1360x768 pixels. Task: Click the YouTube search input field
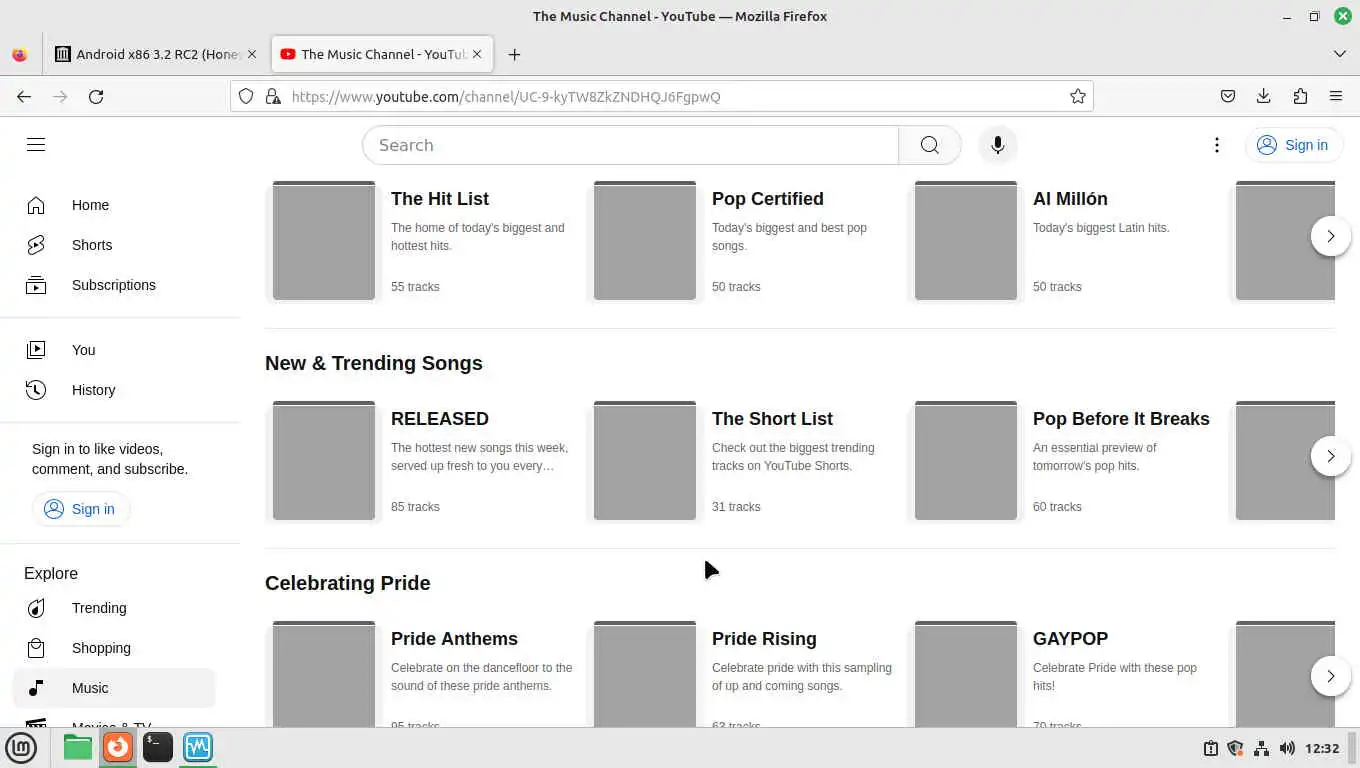tap(630, 145)
